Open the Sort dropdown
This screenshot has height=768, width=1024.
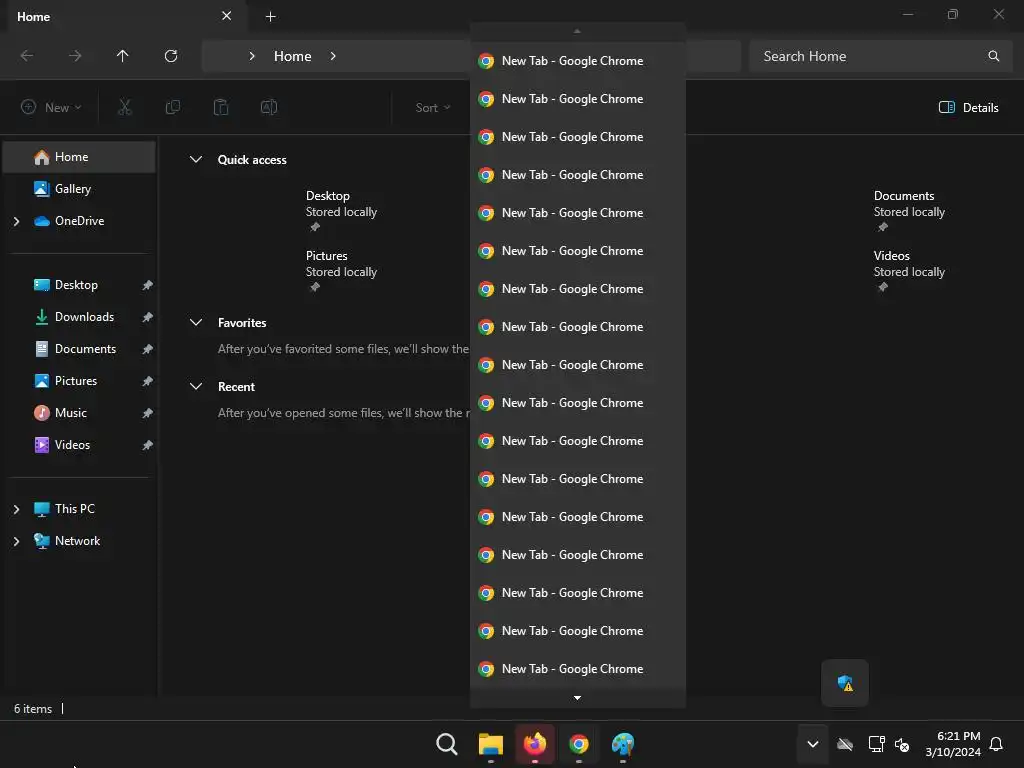433,108
